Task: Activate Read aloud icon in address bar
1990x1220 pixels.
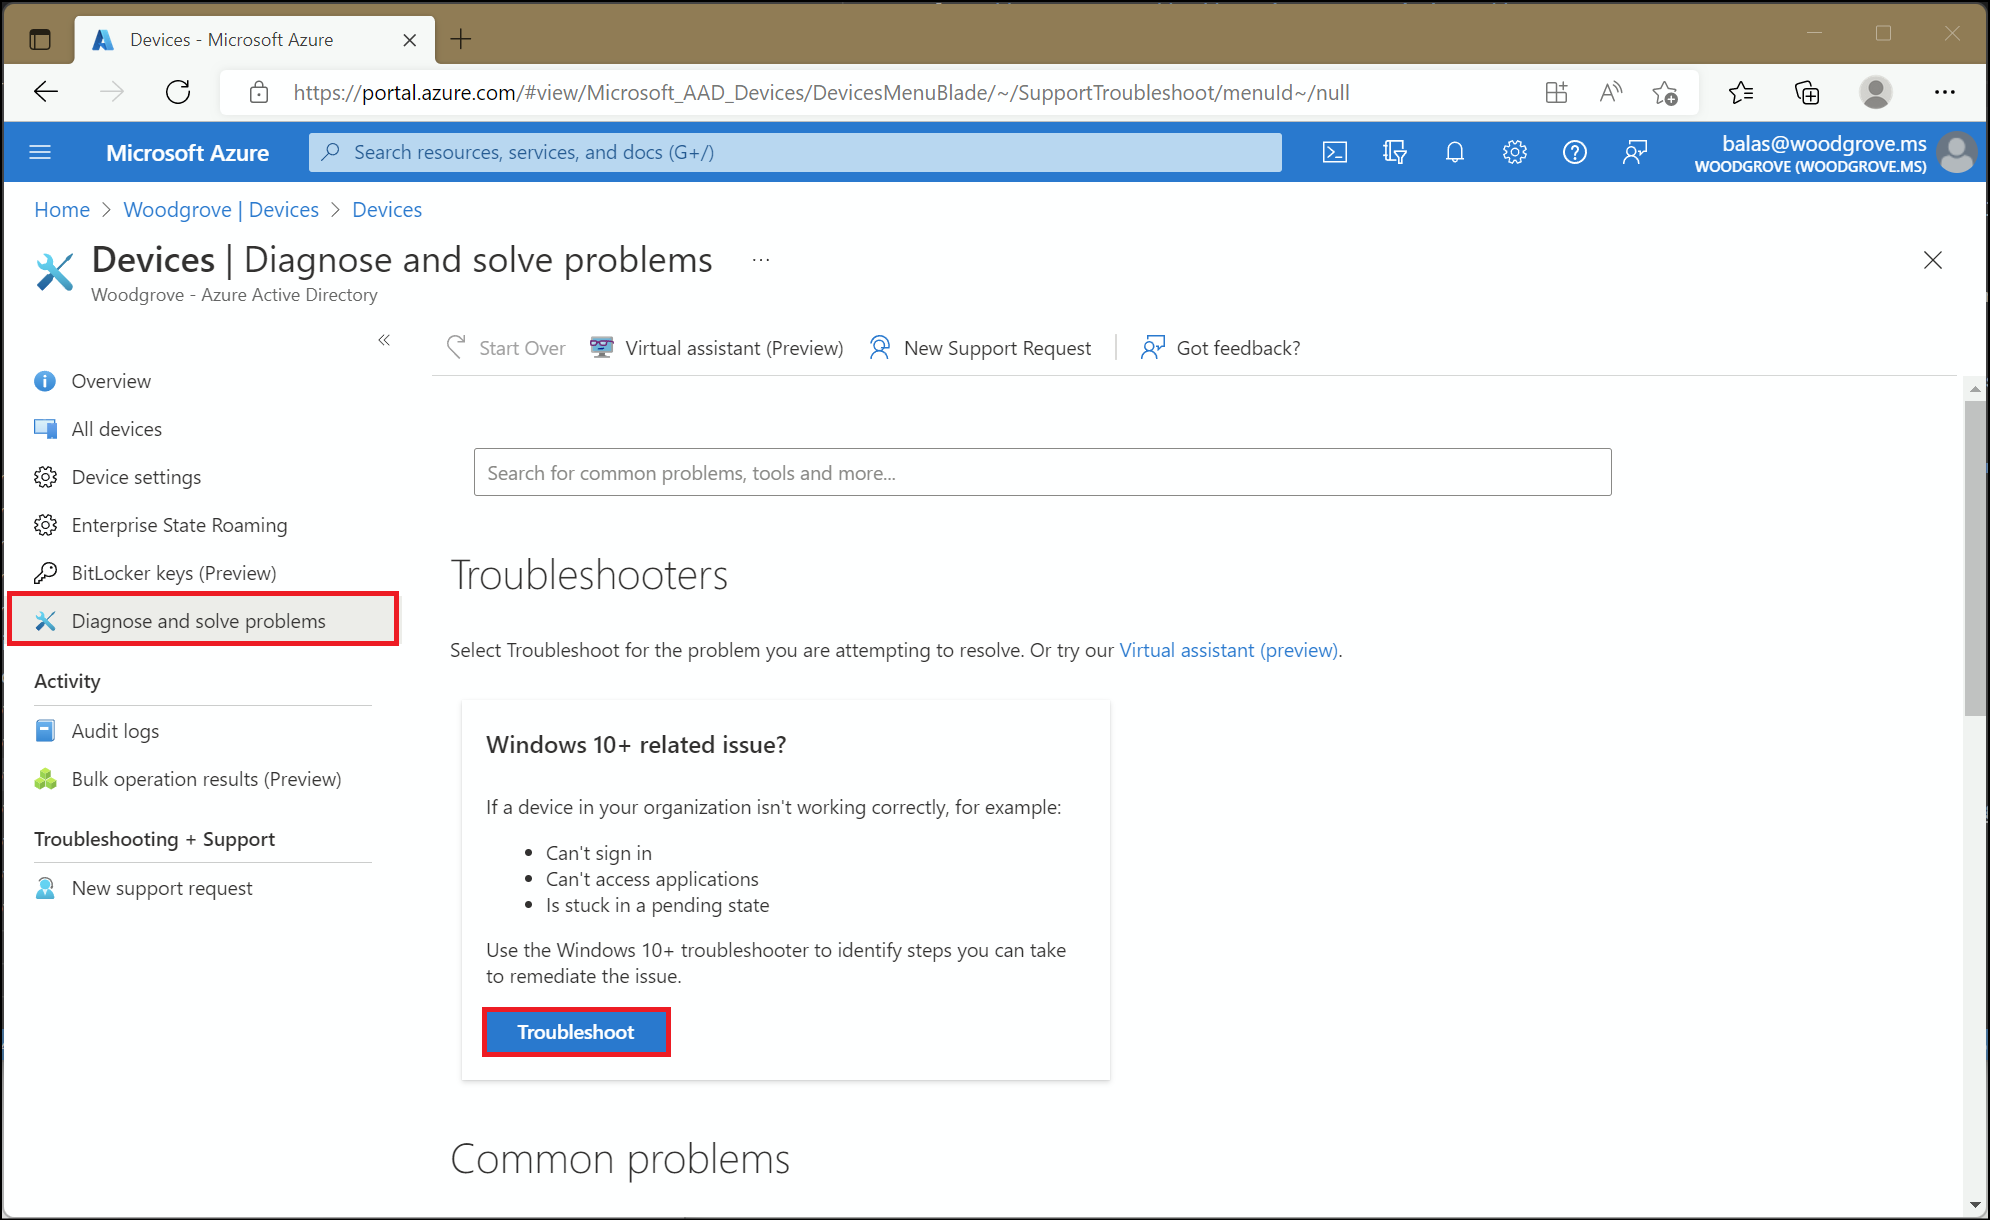Action: tap(1610, 92)
